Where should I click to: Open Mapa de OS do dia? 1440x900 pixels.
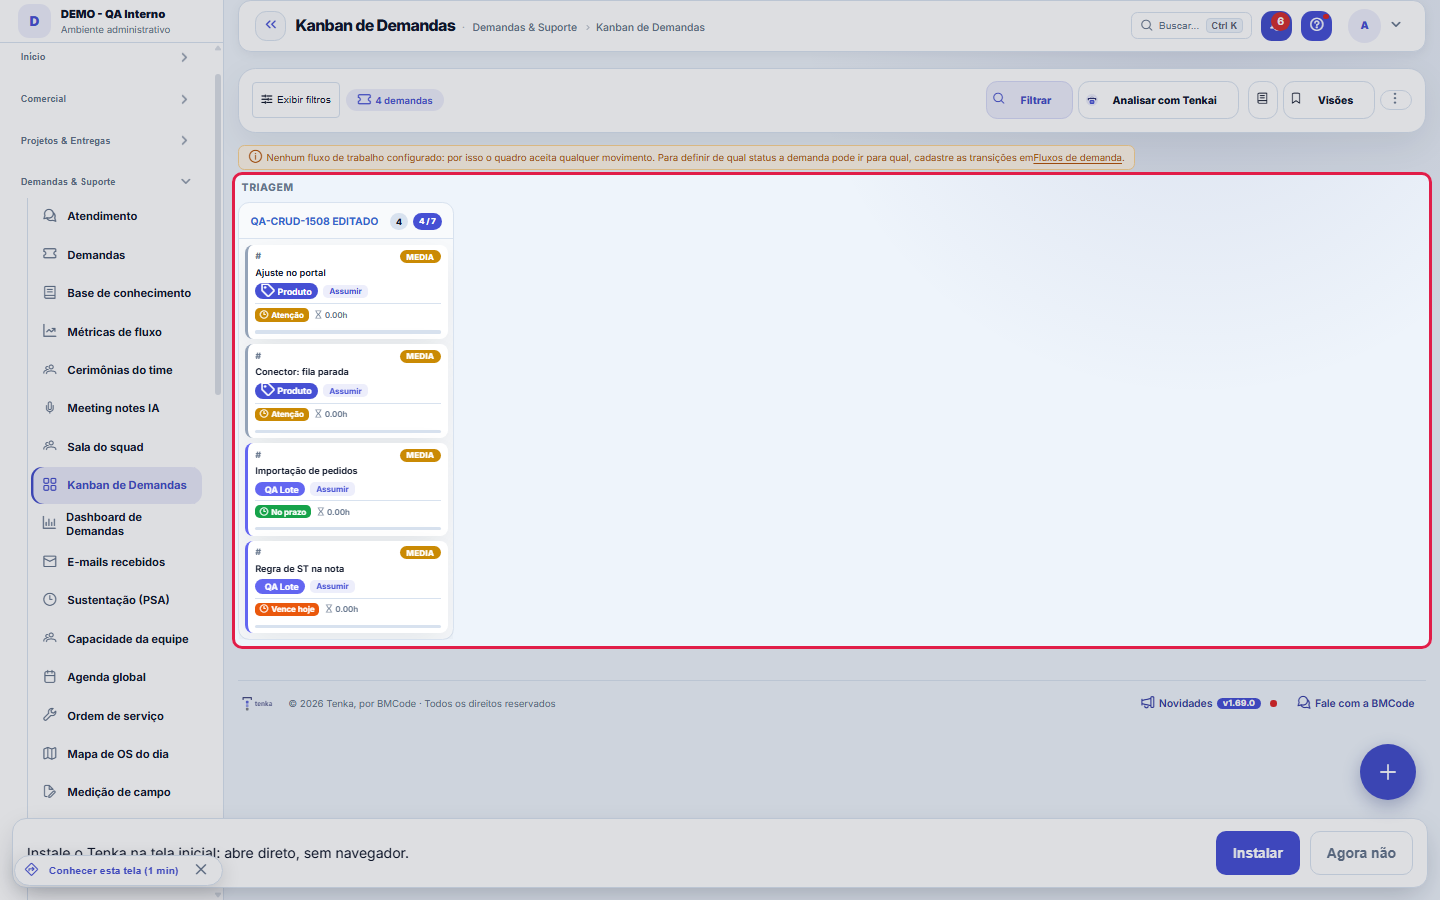115,754
